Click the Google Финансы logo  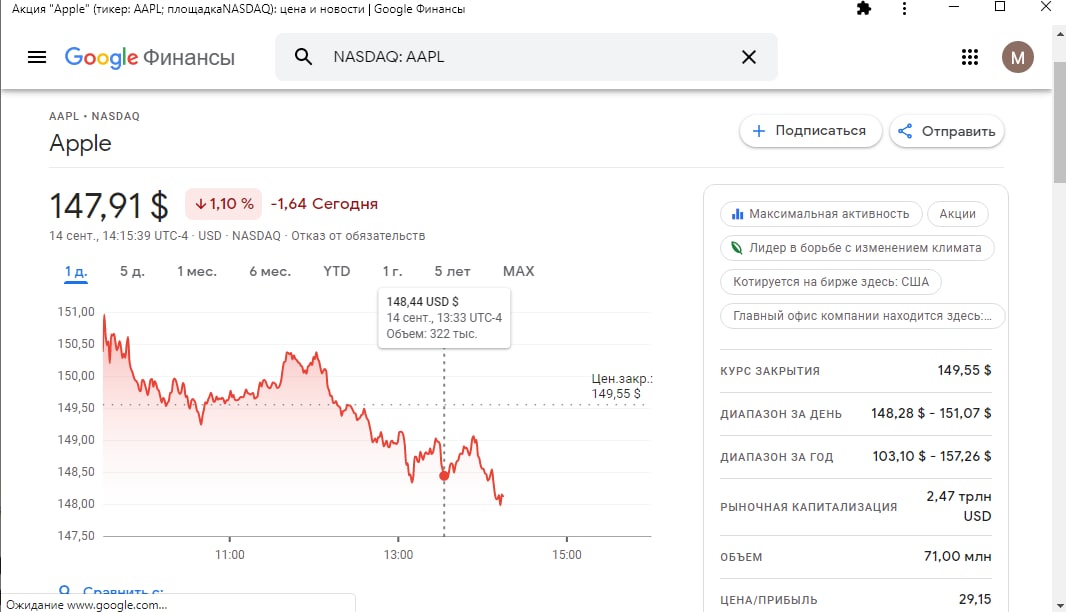(x=150, y=57)
